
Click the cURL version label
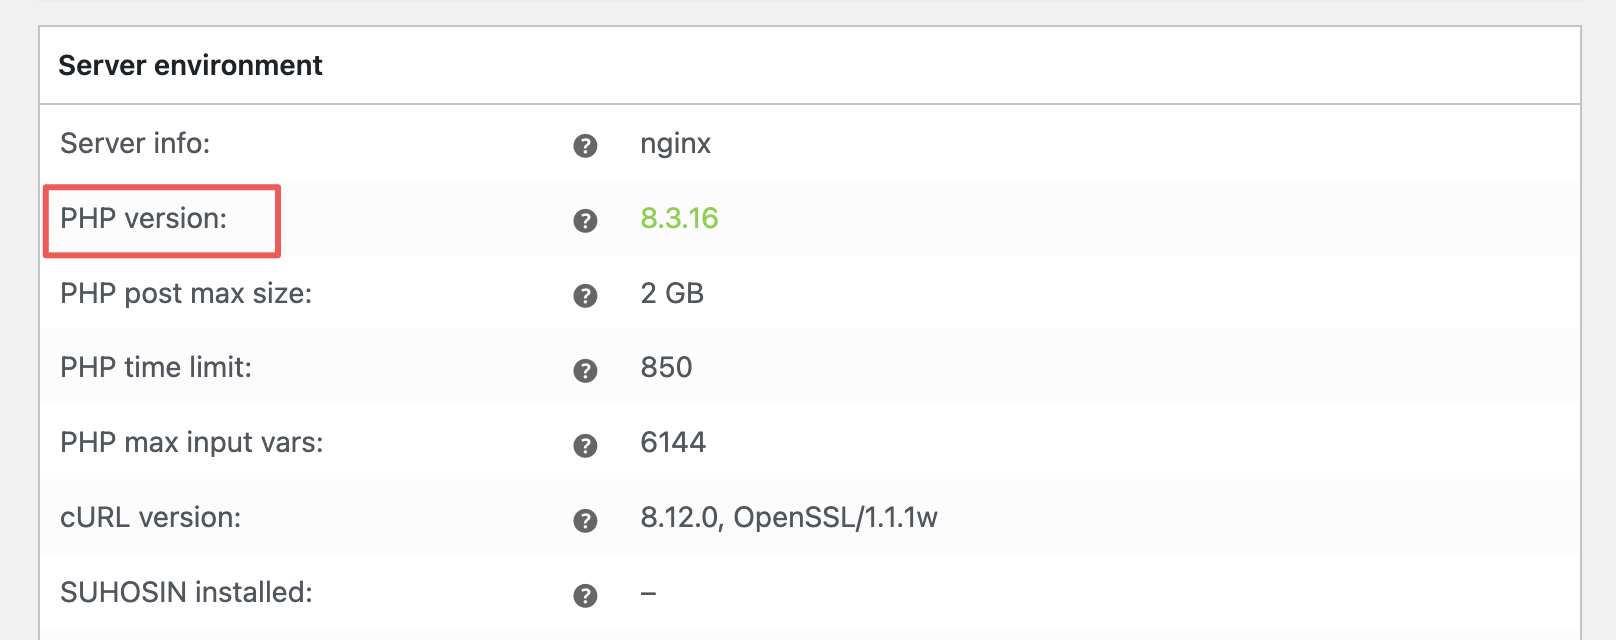pos(150,518)
